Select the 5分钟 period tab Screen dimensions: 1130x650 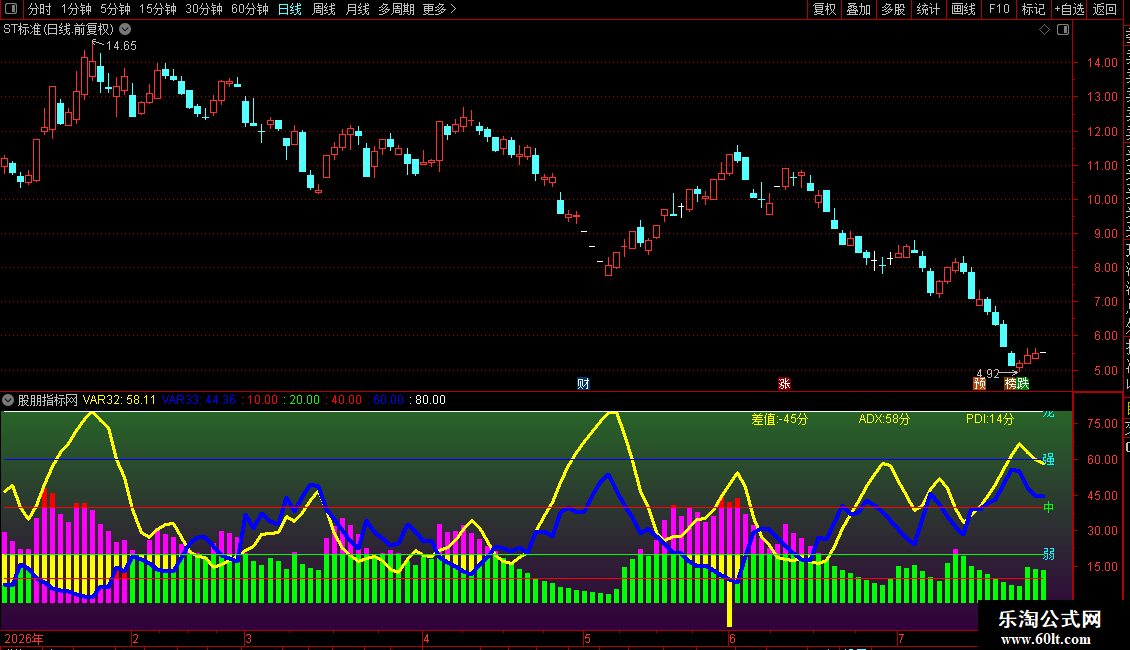[x=115, y=9]
